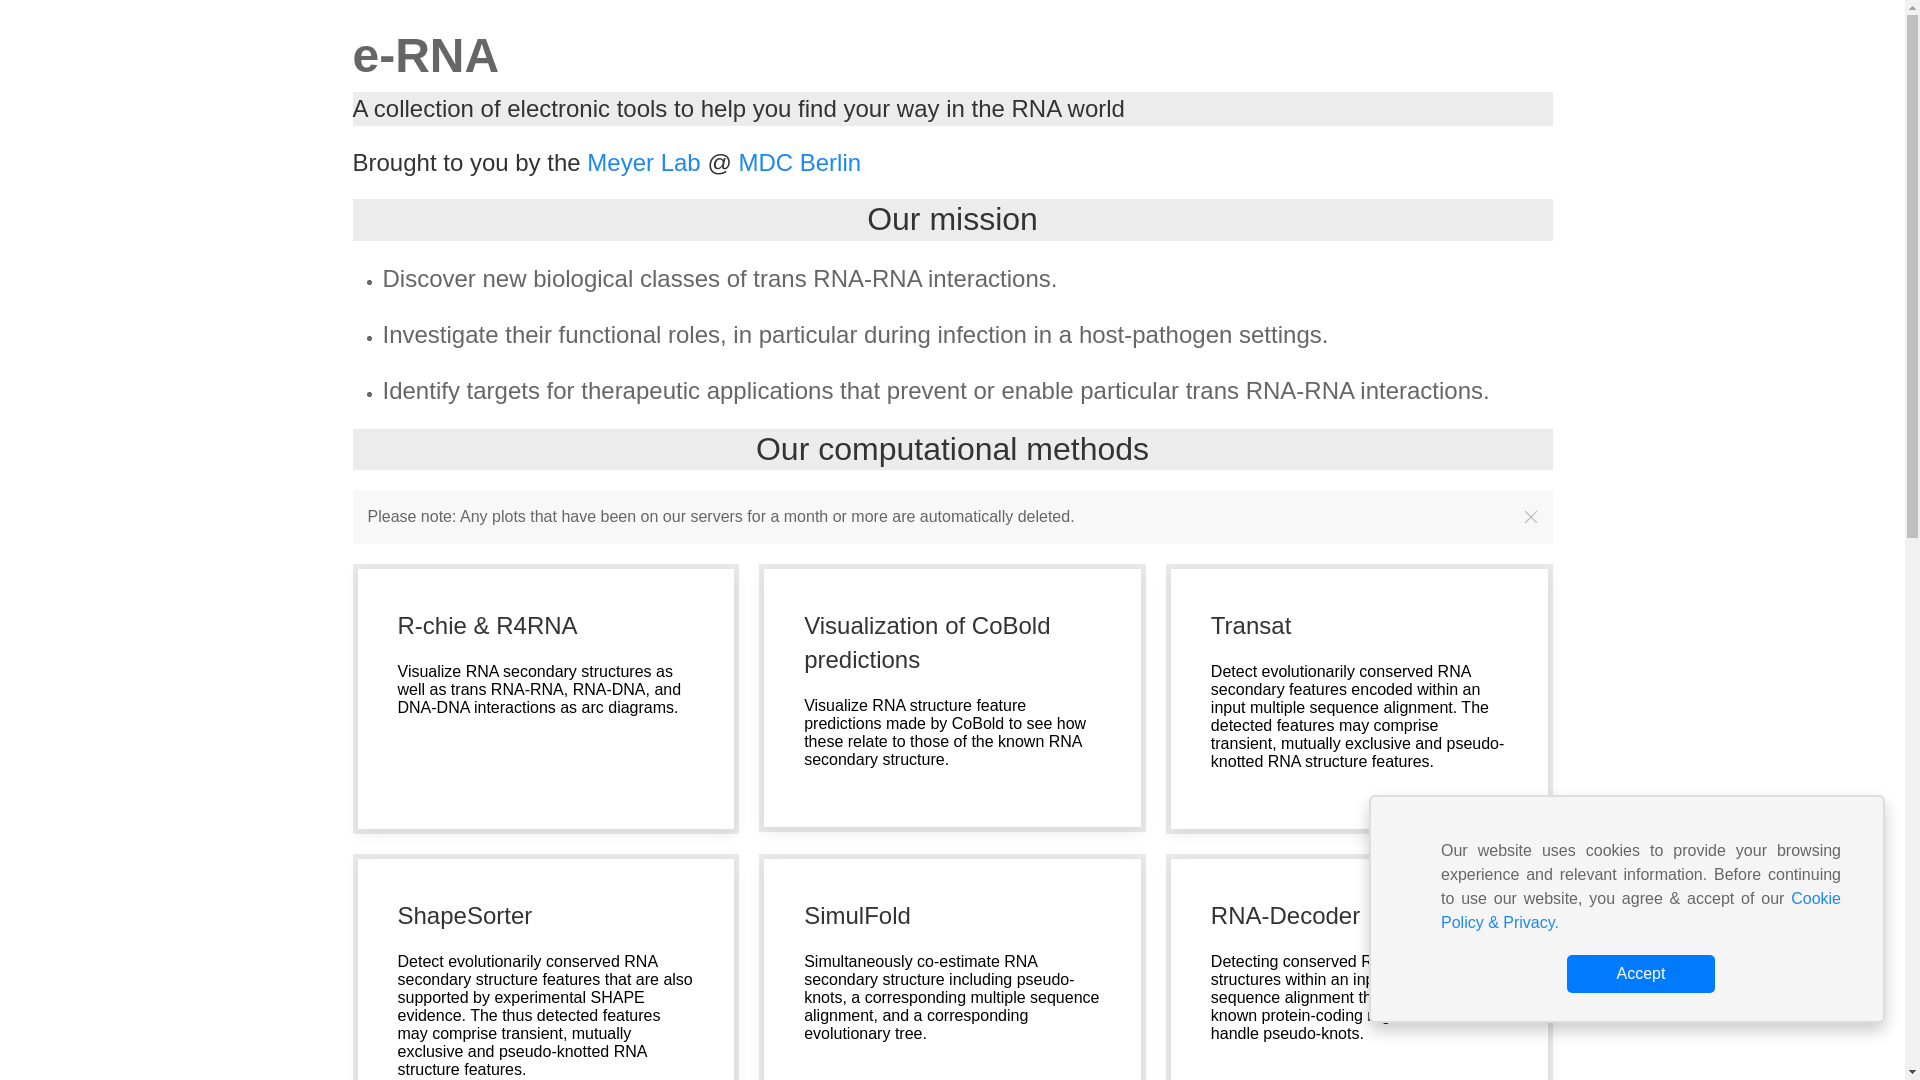Open the ShapeSorter tool card

tap(545, 967)
